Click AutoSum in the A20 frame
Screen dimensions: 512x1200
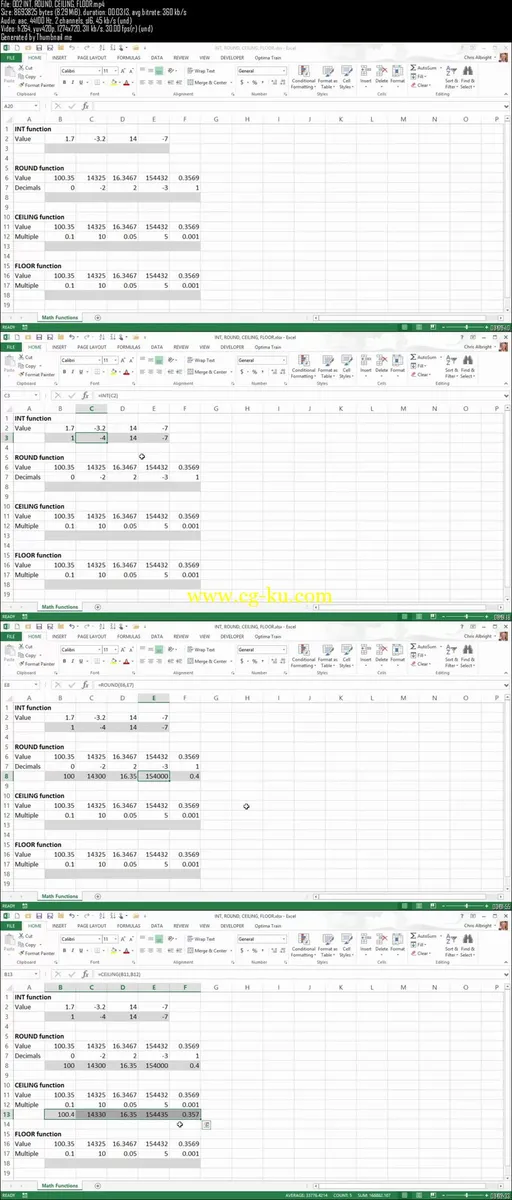click(x=424, y=67)
